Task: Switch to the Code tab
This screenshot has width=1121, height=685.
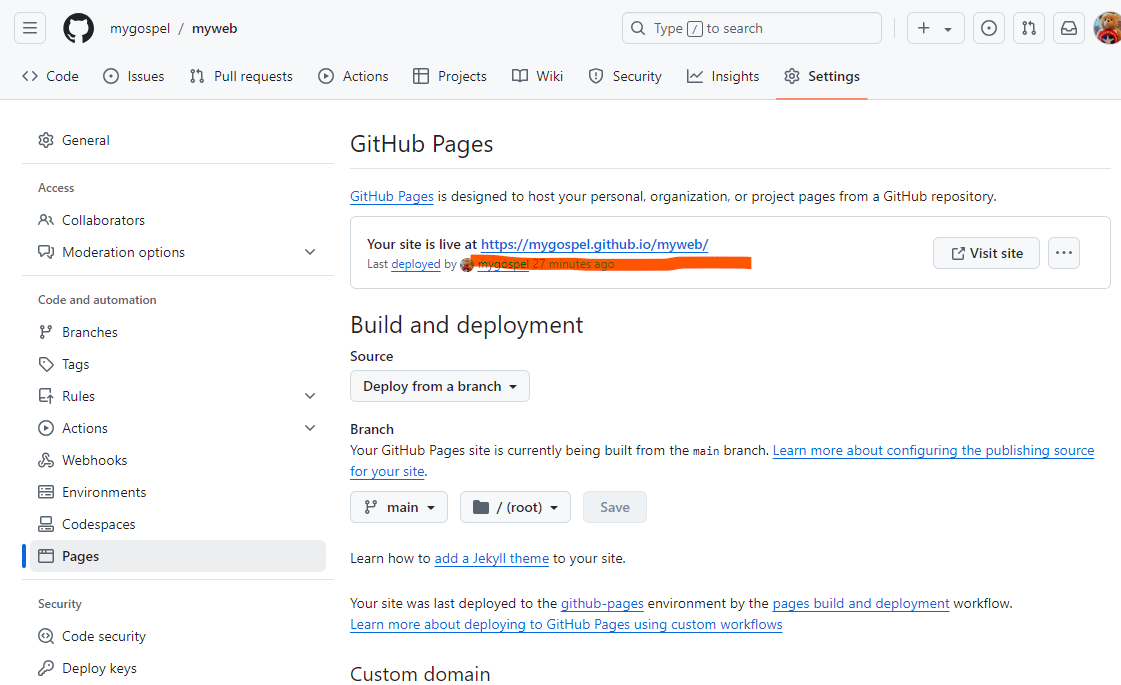Action: click(50, 76)
